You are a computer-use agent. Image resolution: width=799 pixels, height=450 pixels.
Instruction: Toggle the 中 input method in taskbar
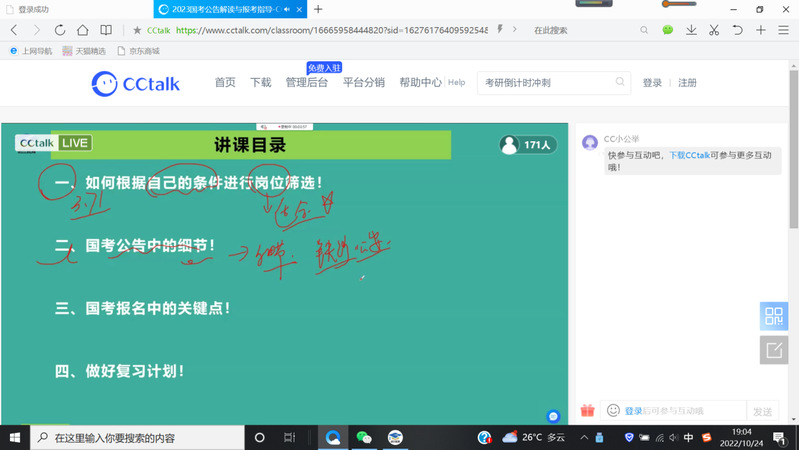click(688, 438)
